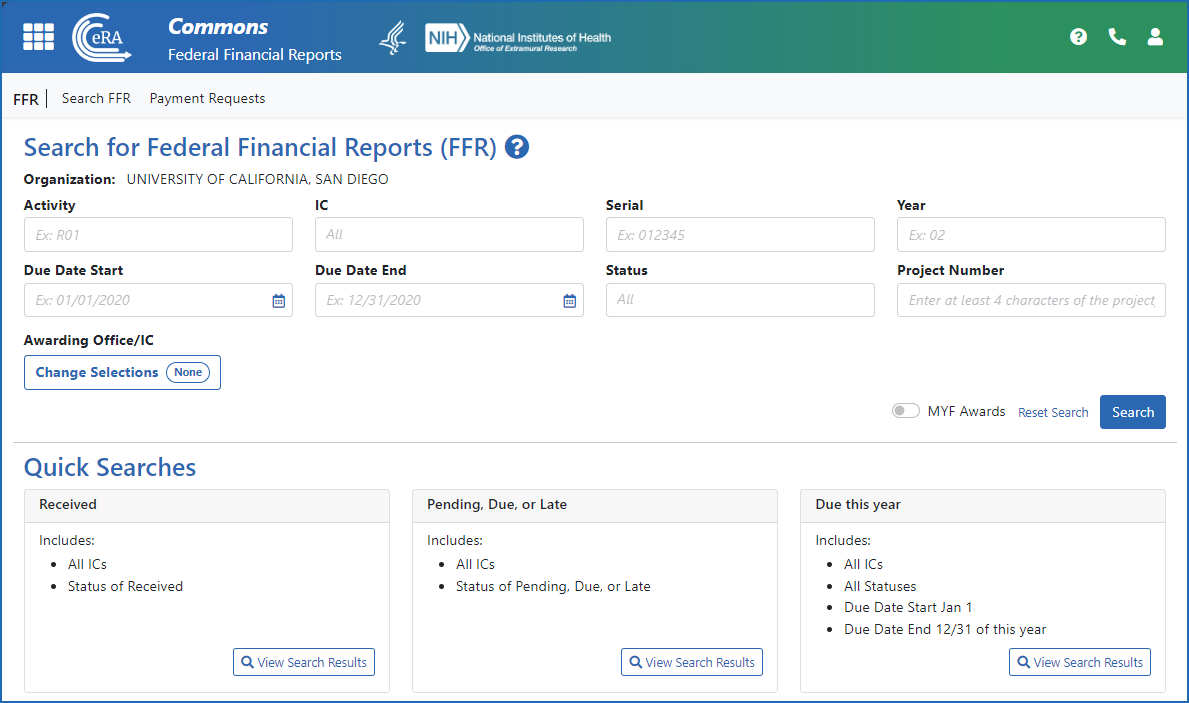Open the apps grid menu icon
The height and width of the screenshot is (703, 1189).
click(39, 36)
